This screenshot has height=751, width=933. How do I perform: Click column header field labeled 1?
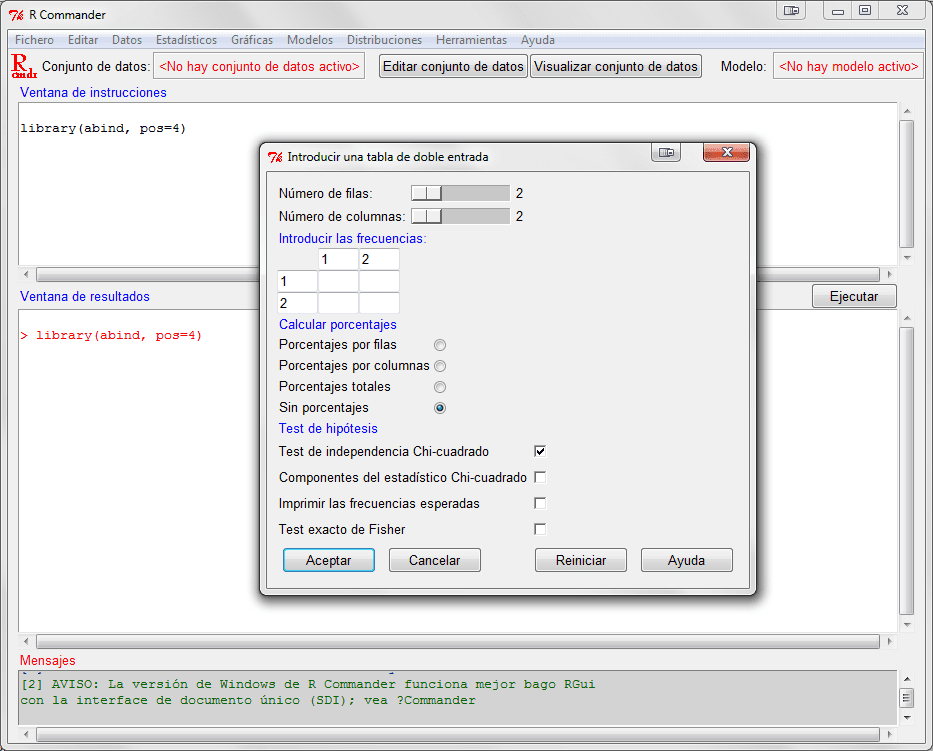pyautogui.click(x=338, y=259)
